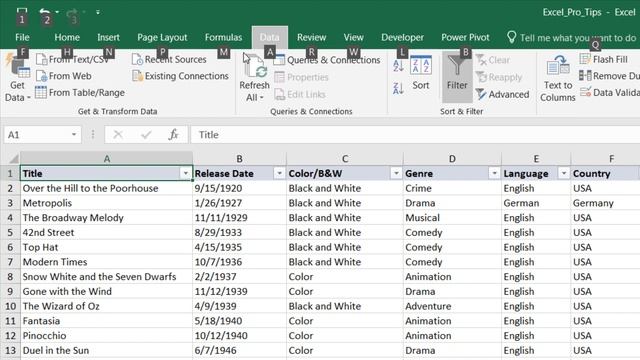Click Remove Duplicates icon
The width and height of the screenshot is (640, 360).
tap(585, 76)
